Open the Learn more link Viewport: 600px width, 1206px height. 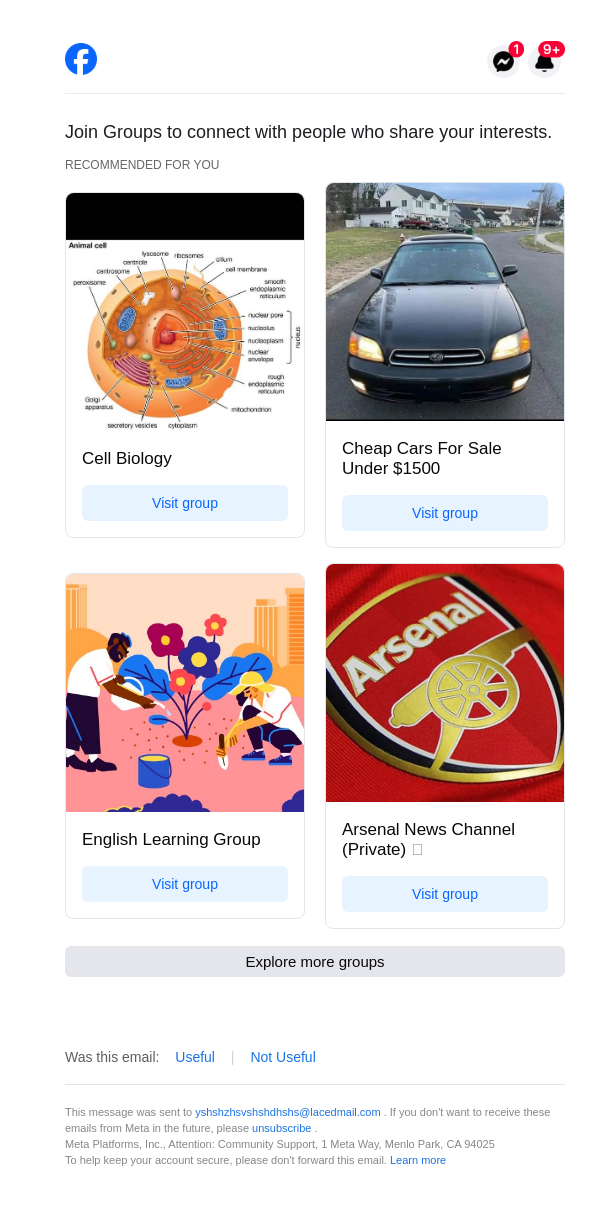(418, 1160)
